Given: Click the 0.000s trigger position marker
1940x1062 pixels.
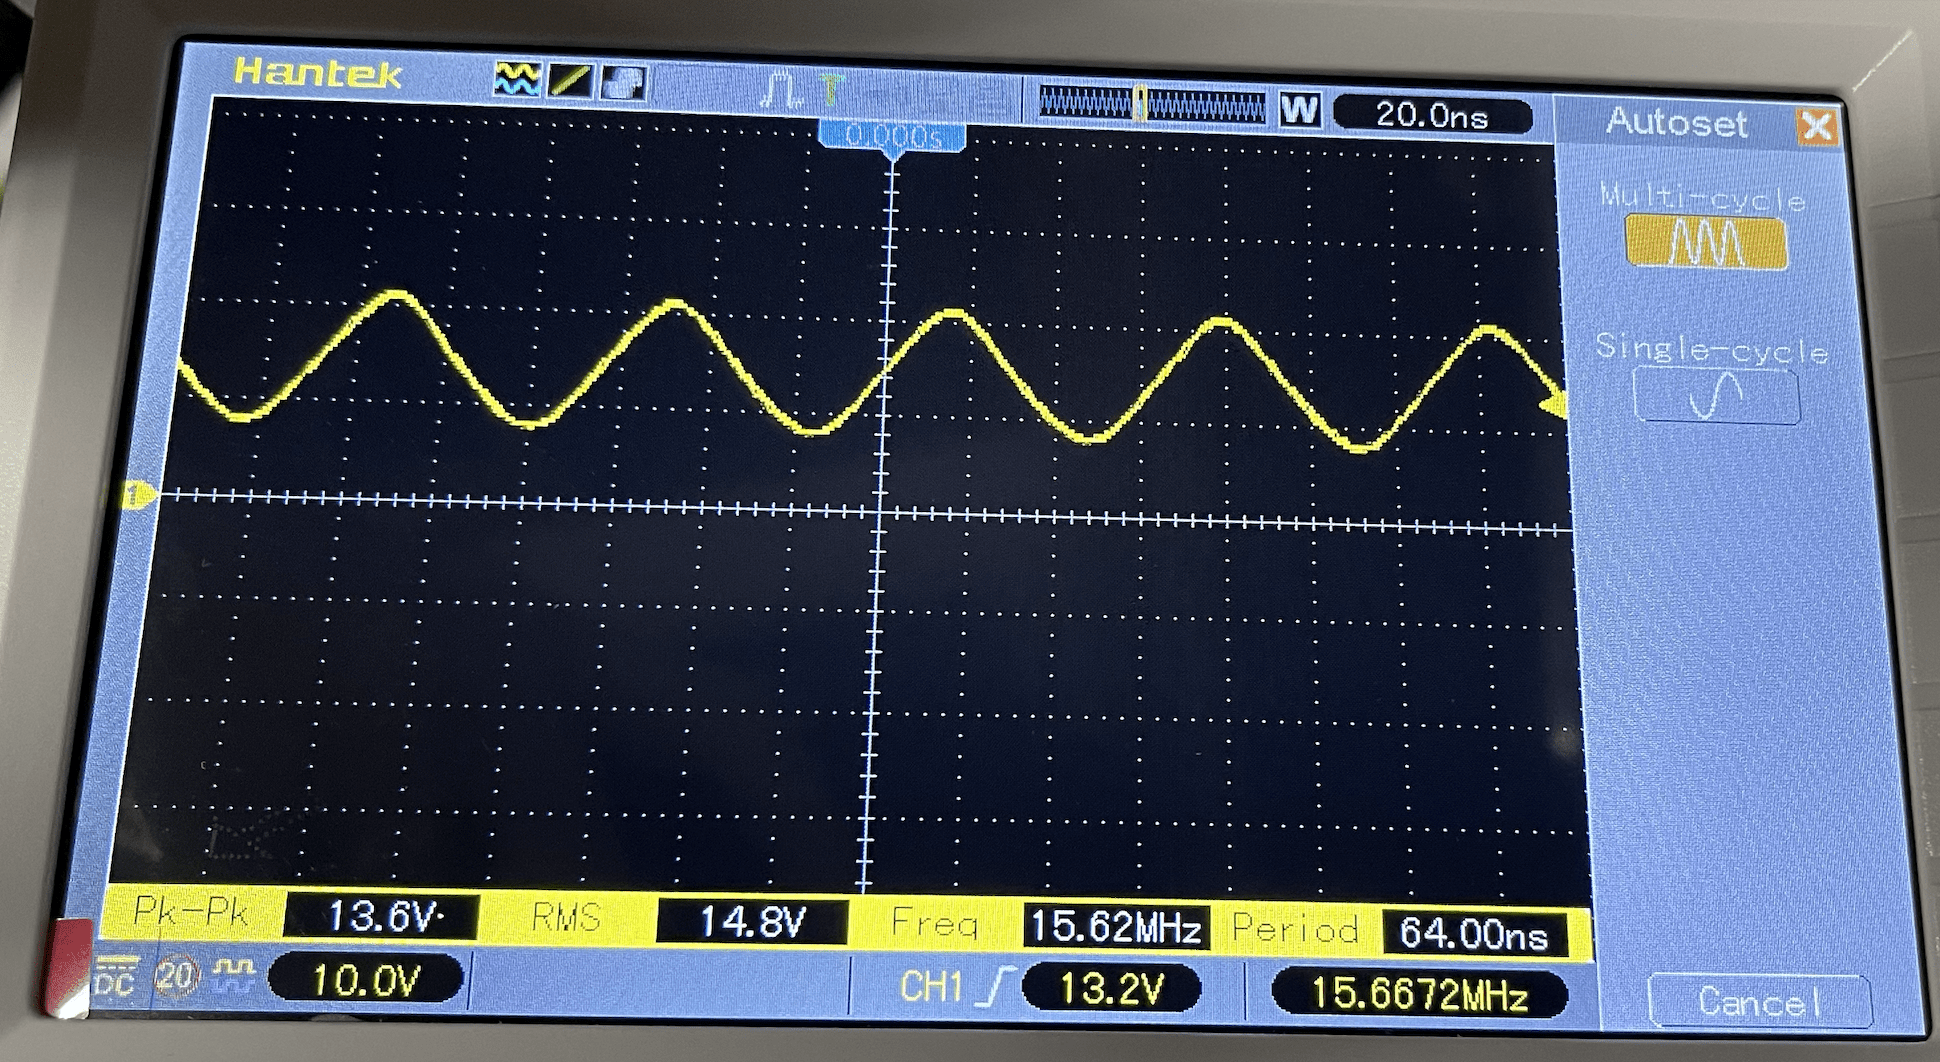Looking at the screenshot, I should (893, 137).
